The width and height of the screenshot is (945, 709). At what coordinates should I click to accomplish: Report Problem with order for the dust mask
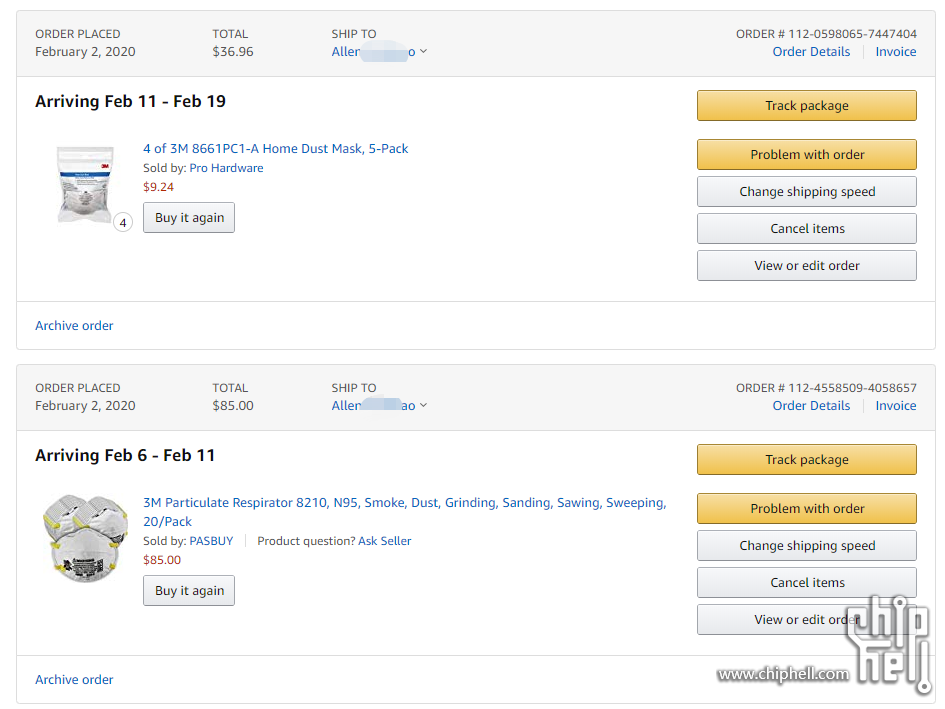click(807, 154)
